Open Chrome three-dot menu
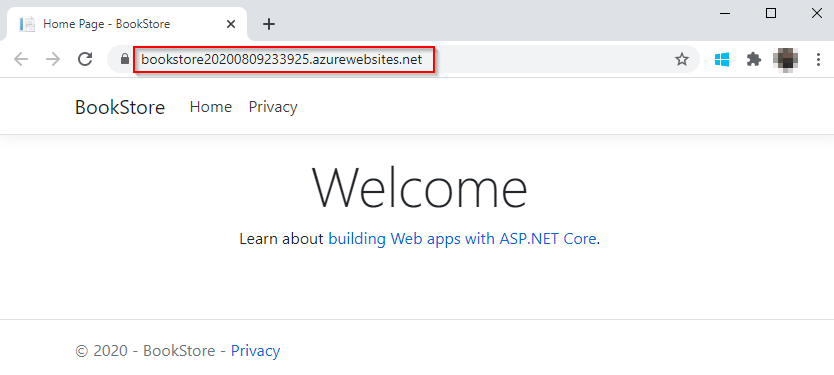This screenshot has height=375, width=834. tap(819, 60)
